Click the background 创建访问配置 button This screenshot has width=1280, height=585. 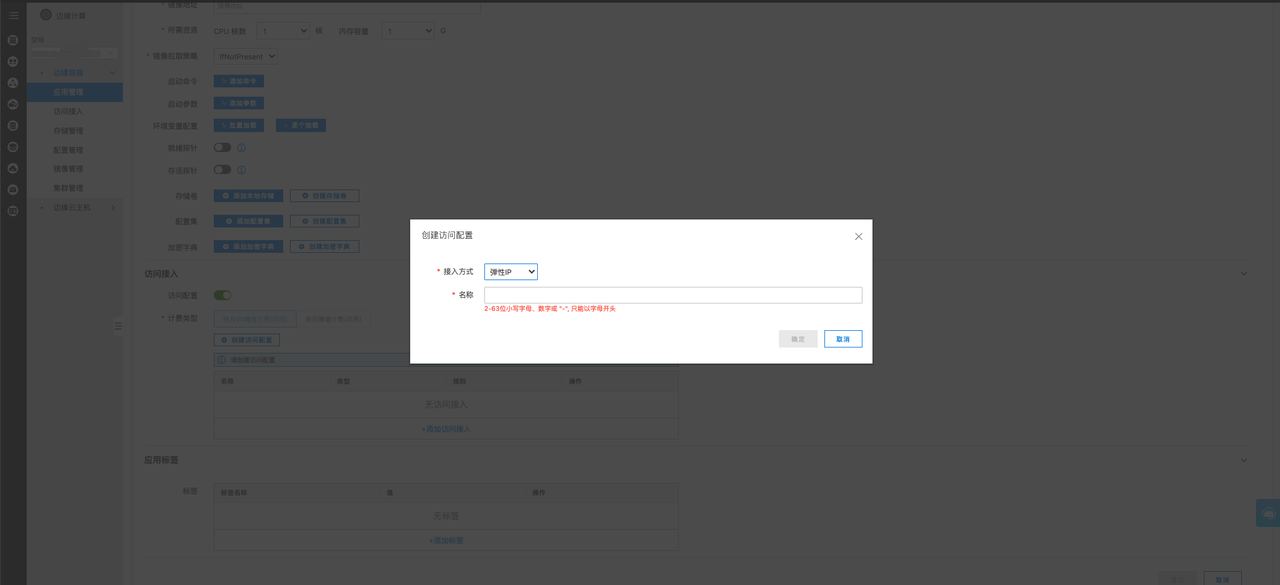[247, 340]
